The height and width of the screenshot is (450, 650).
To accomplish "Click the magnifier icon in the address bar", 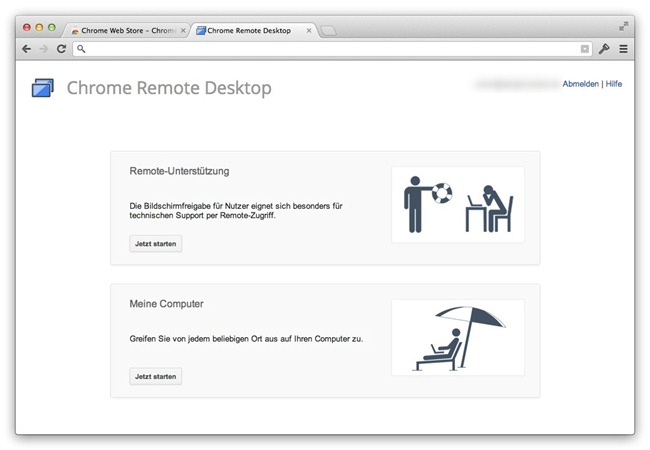I will pos(82,48).
